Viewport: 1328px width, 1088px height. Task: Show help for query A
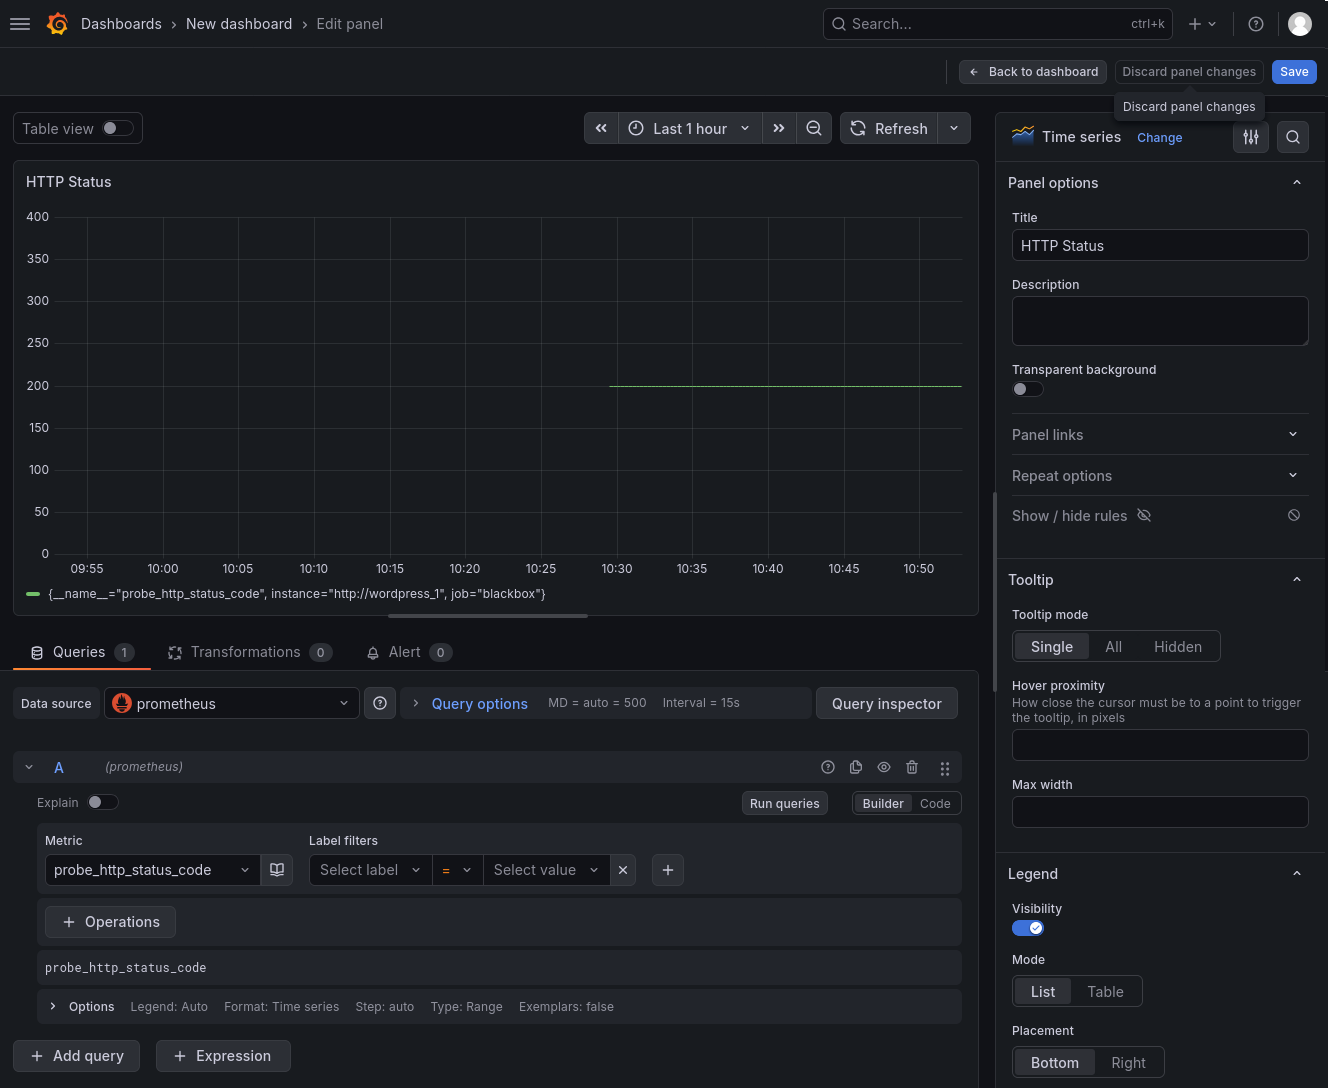click(x=828, y=767)
